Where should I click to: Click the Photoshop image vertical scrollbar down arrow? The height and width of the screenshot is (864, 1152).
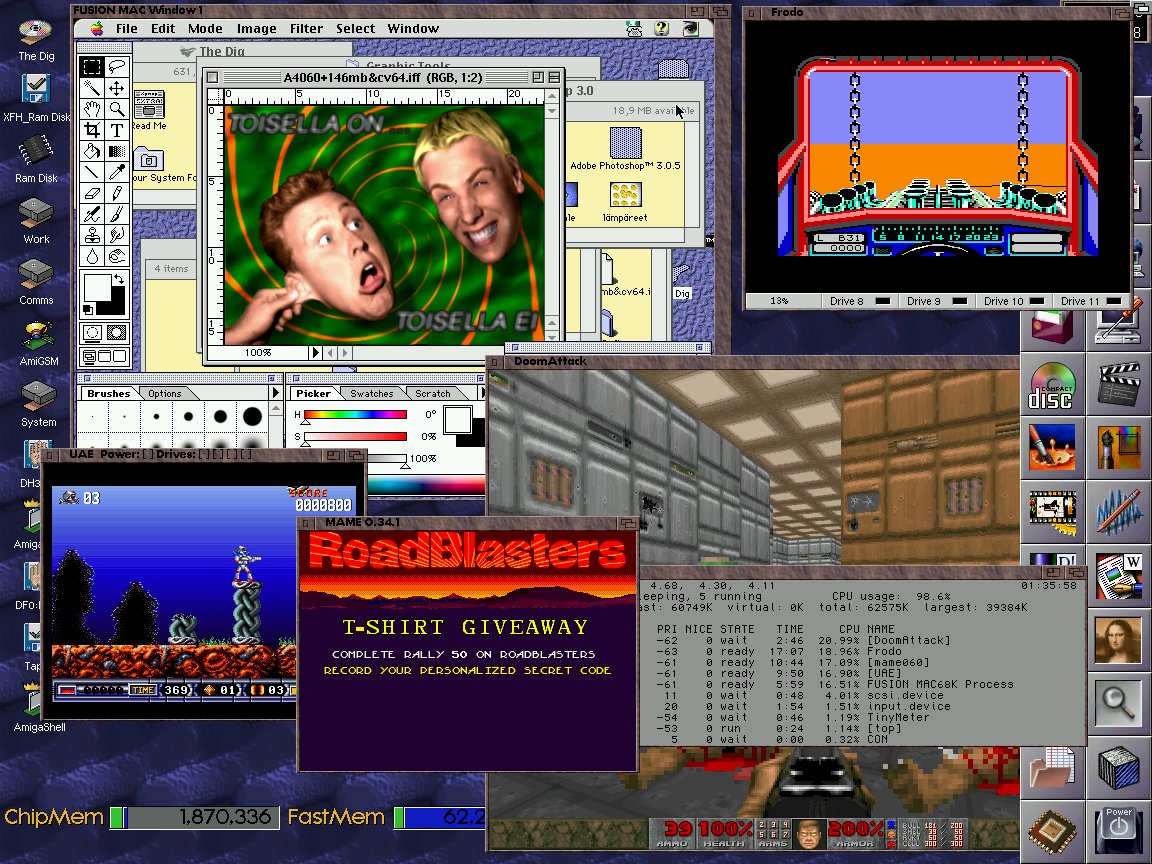click(552, 336)
